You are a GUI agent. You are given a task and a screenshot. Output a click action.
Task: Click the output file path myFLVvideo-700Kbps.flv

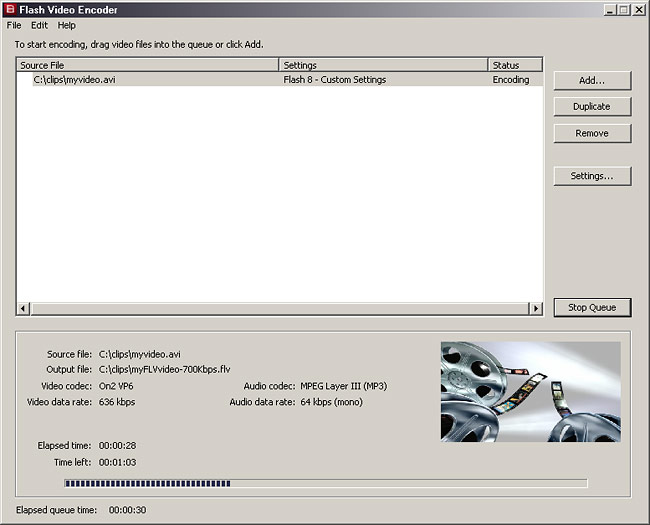pos(164,369)
